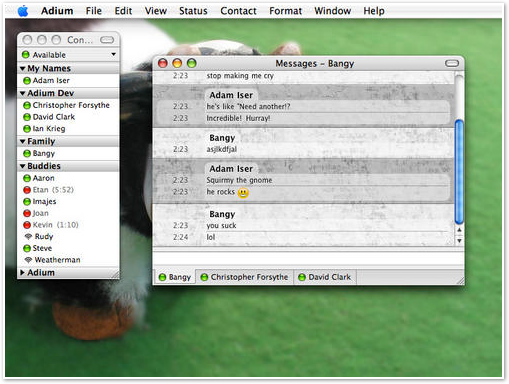Select contact Adam Iser in list

pos(68,80)
